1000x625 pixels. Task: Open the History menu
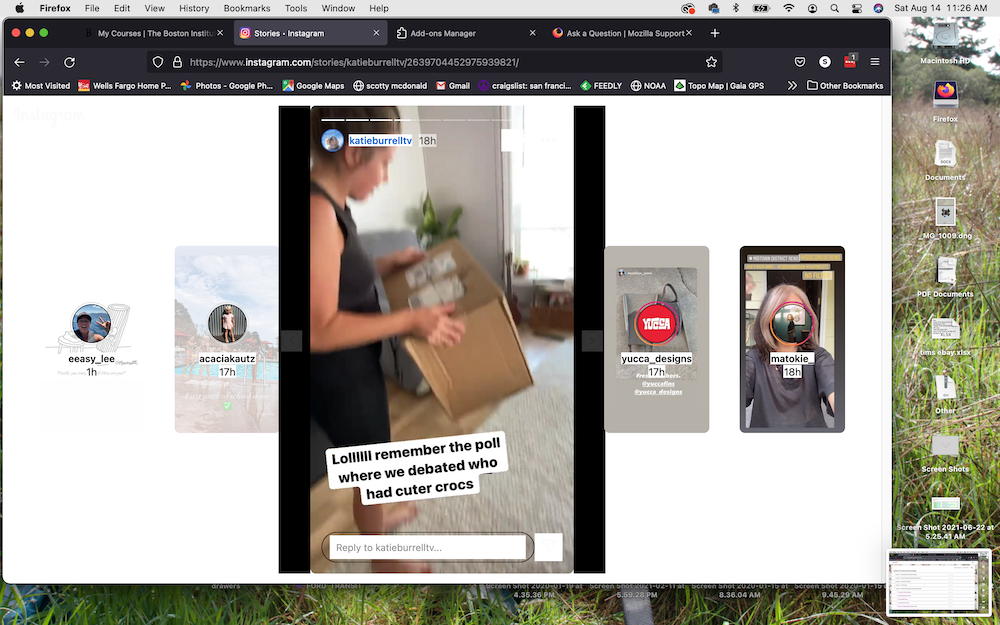[x=194, y=8]
